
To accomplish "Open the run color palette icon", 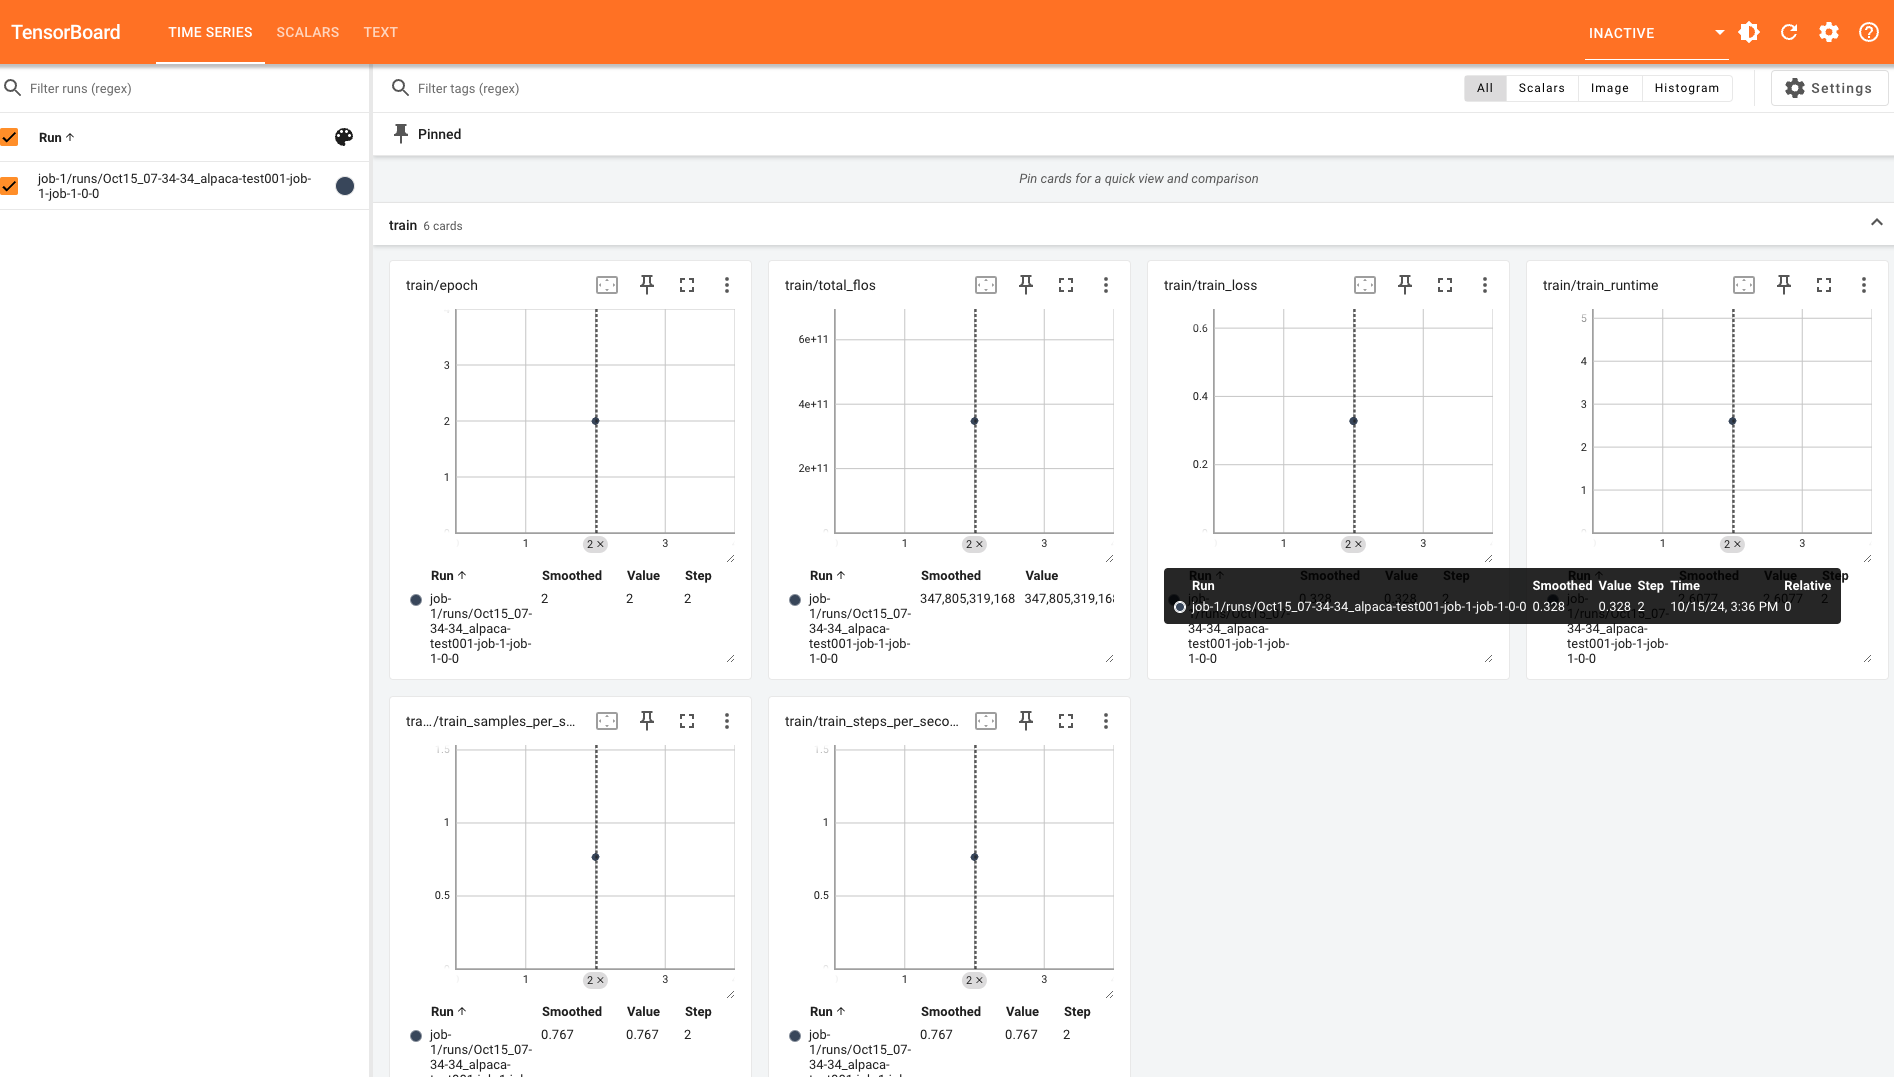I will click(344, 137).
